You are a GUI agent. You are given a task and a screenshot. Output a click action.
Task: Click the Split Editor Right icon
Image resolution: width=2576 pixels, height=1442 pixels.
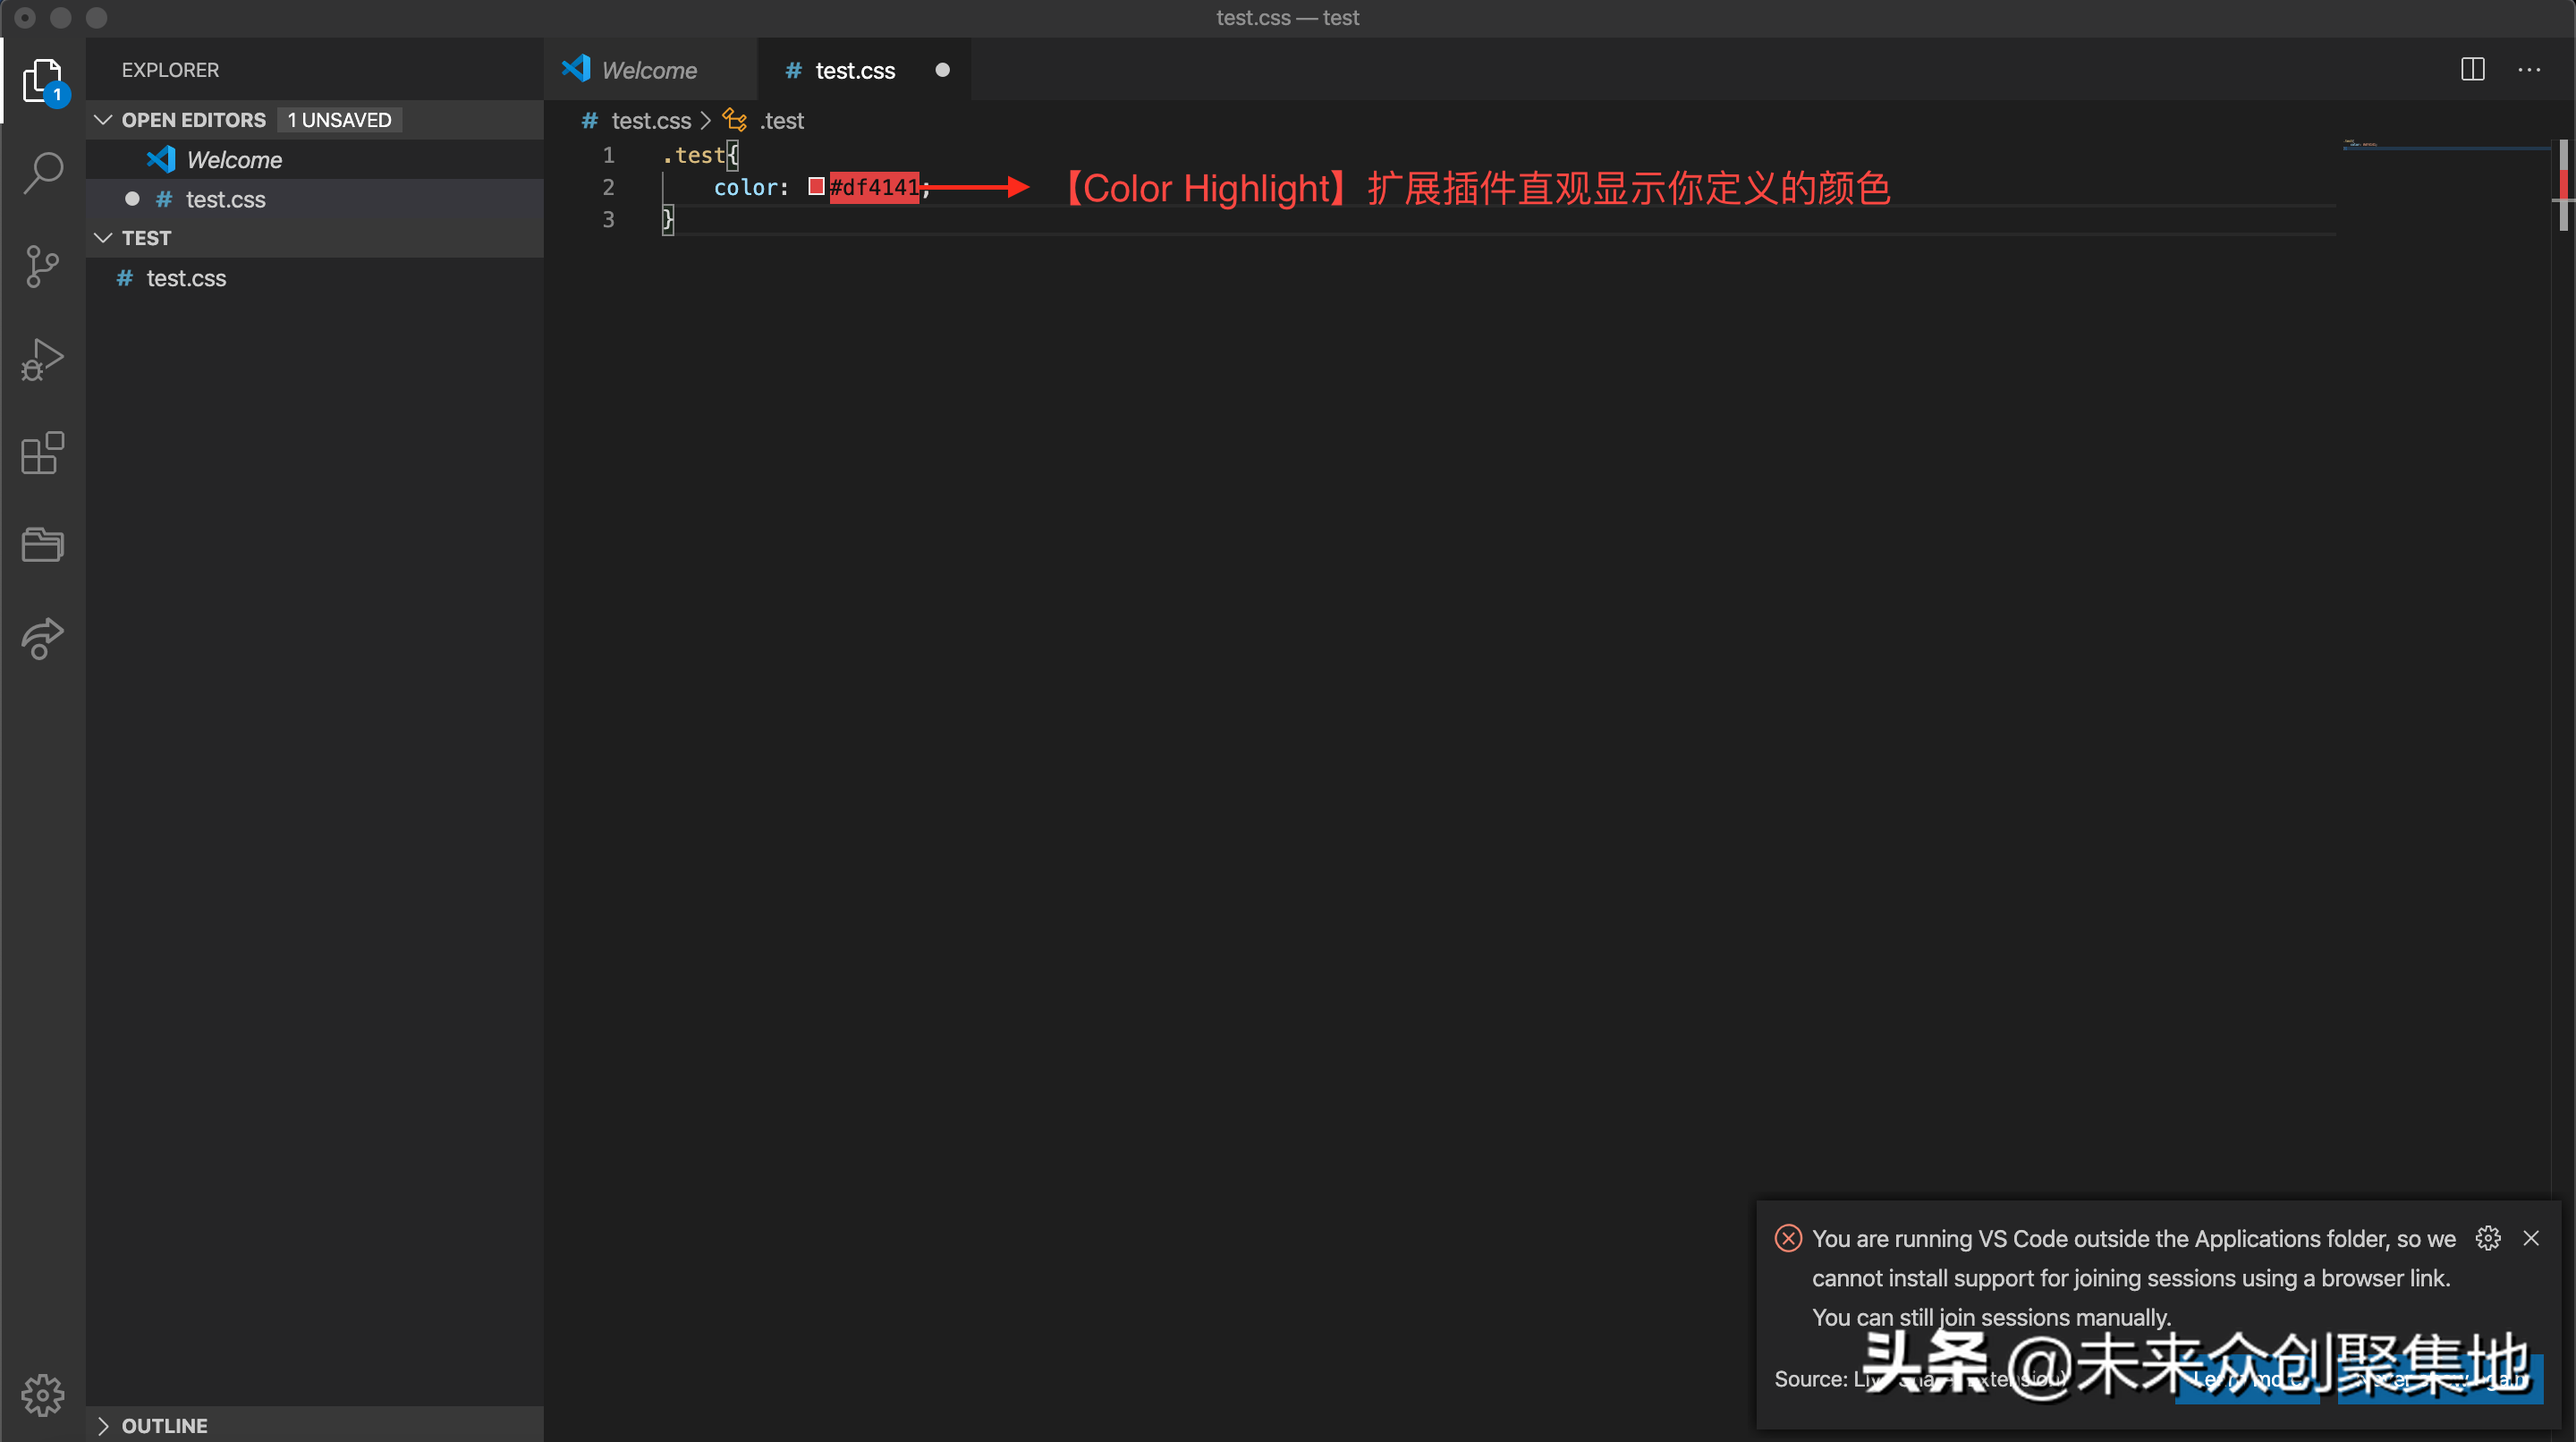(2472, 69)
